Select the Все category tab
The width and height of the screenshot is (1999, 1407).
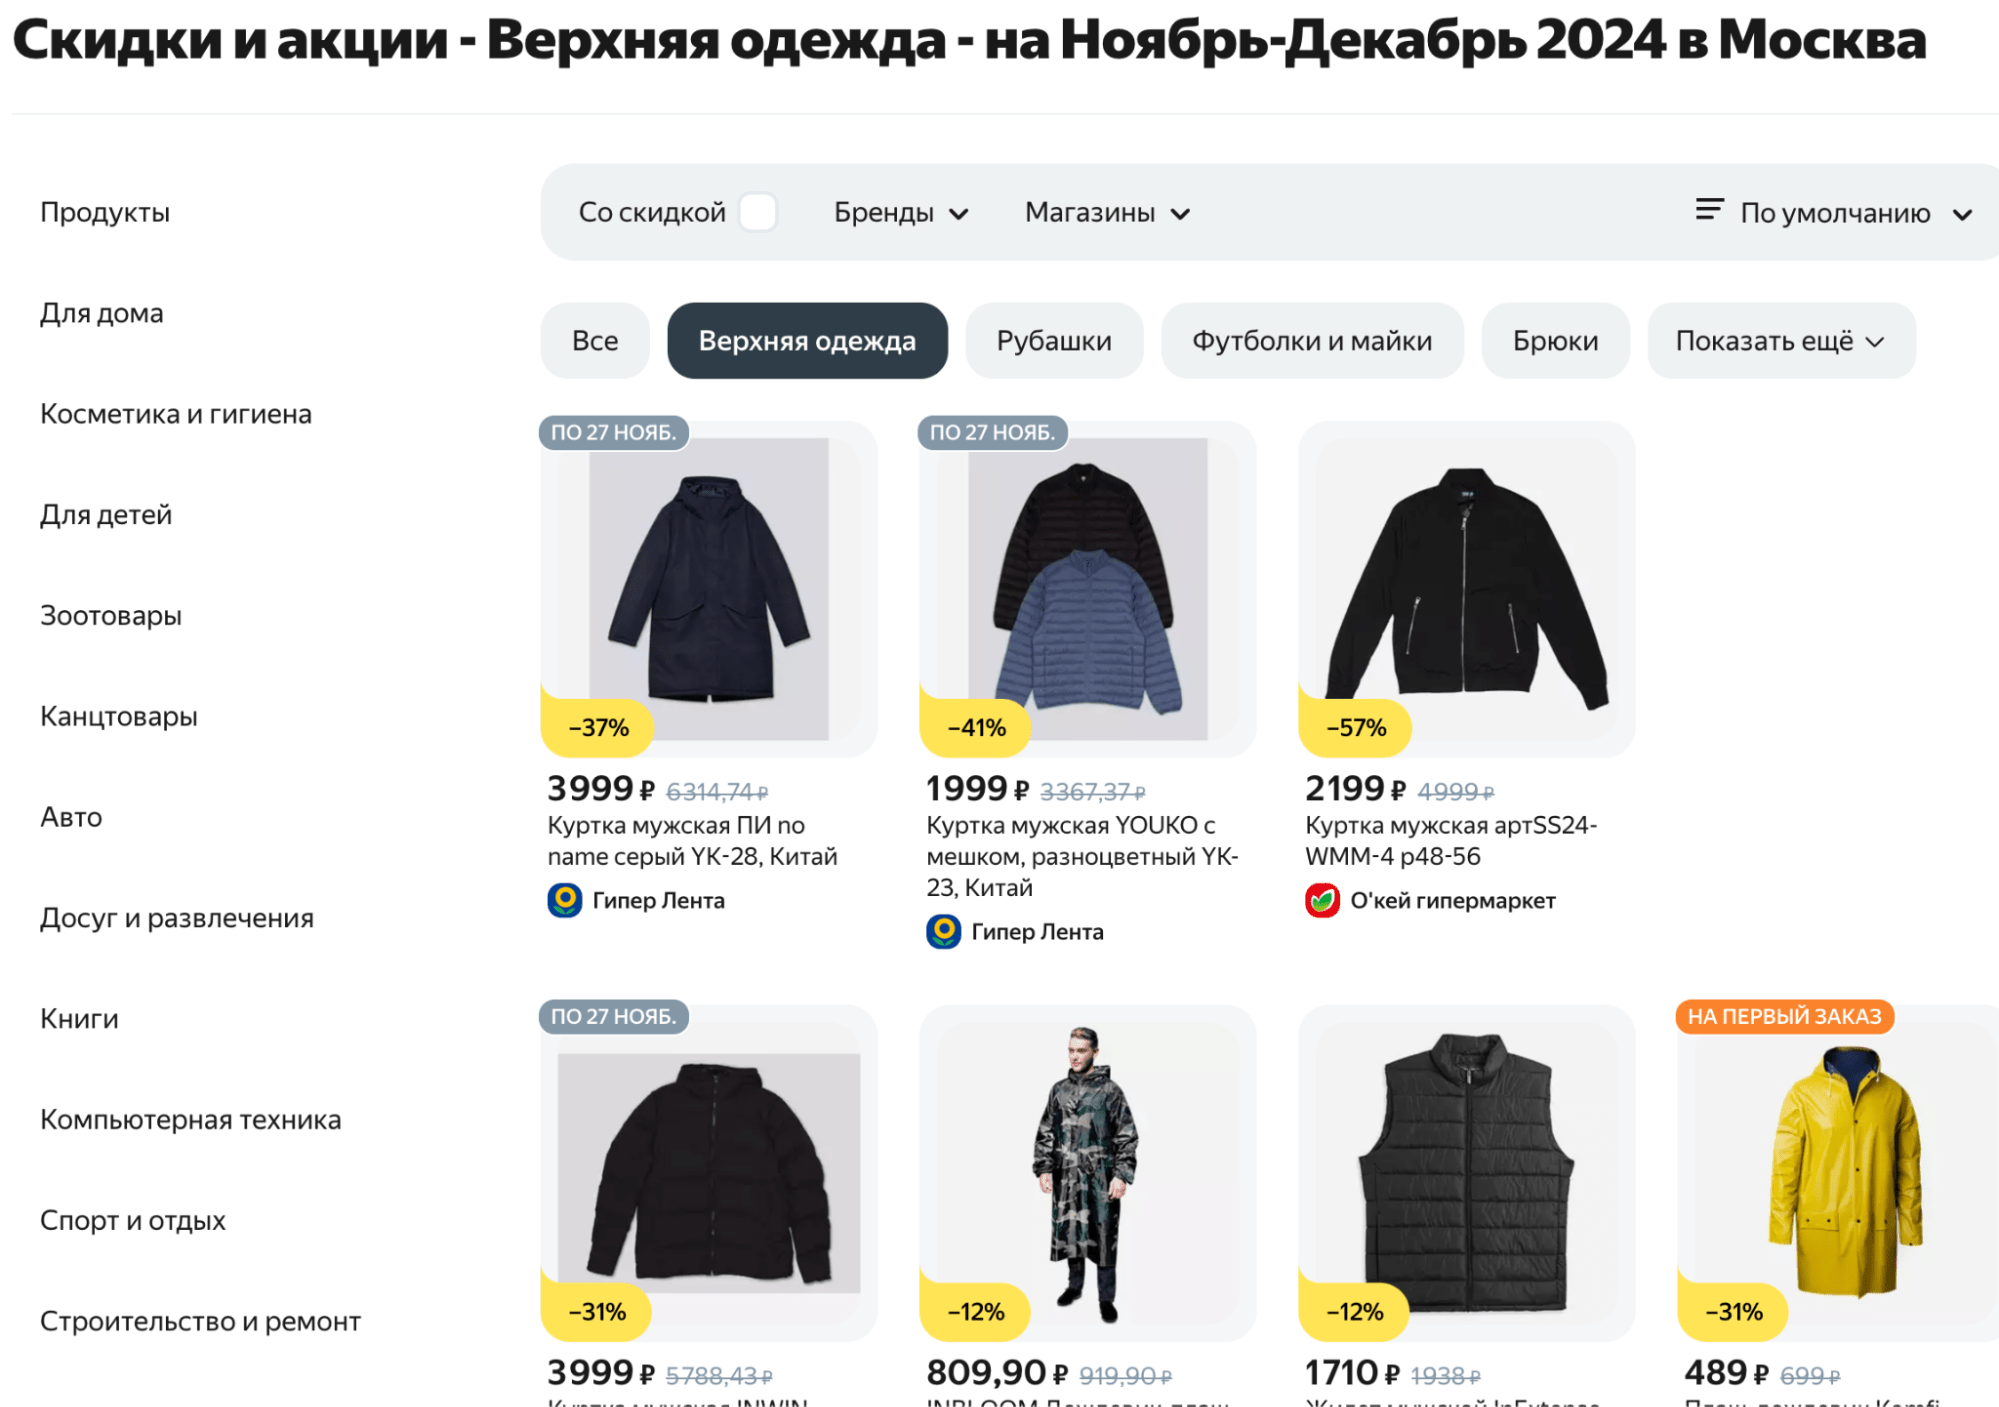click(x=595, y=341)
